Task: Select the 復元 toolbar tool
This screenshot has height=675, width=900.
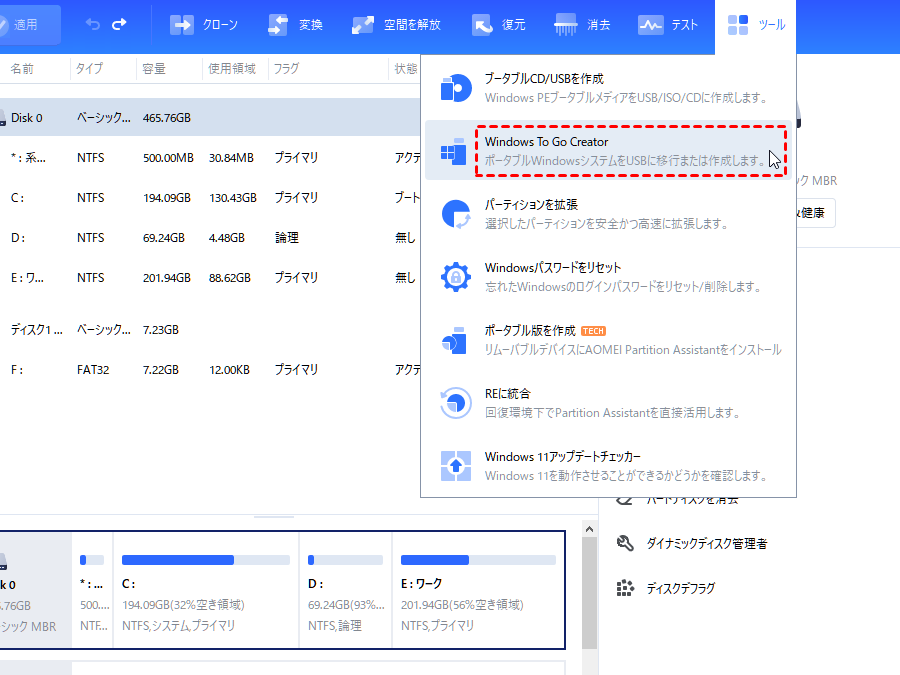Action: click(499, 25)
